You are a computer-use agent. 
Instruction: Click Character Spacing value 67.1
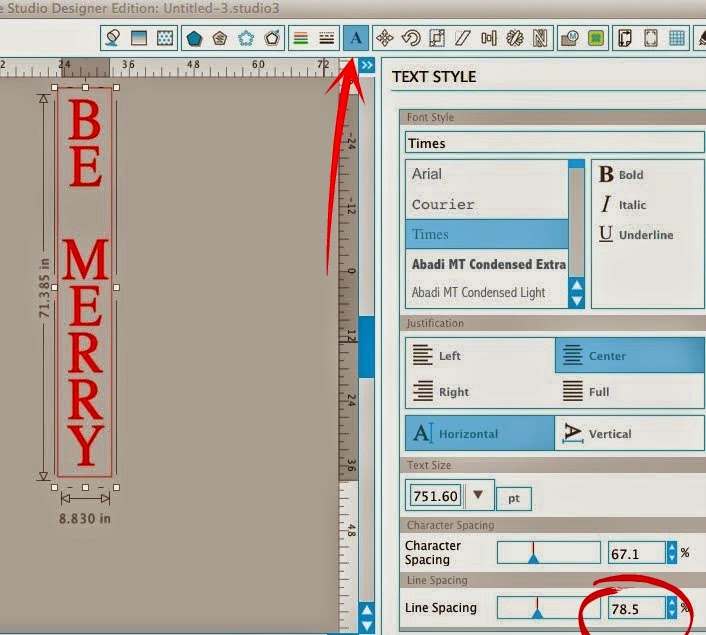pos(636,553)
